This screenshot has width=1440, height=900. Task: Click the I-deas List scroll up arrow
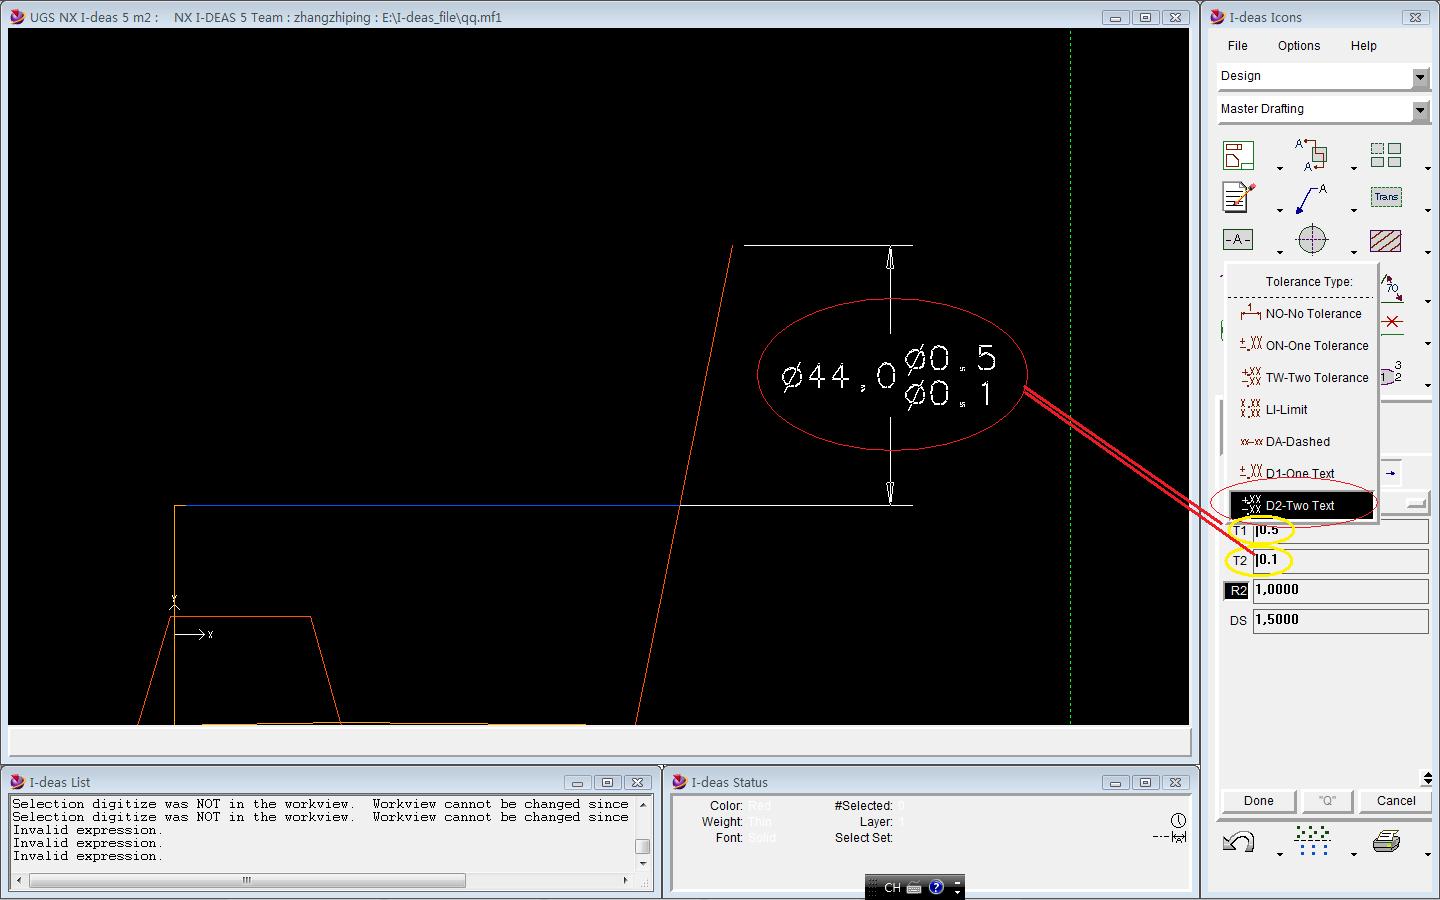tap(643, 804)
